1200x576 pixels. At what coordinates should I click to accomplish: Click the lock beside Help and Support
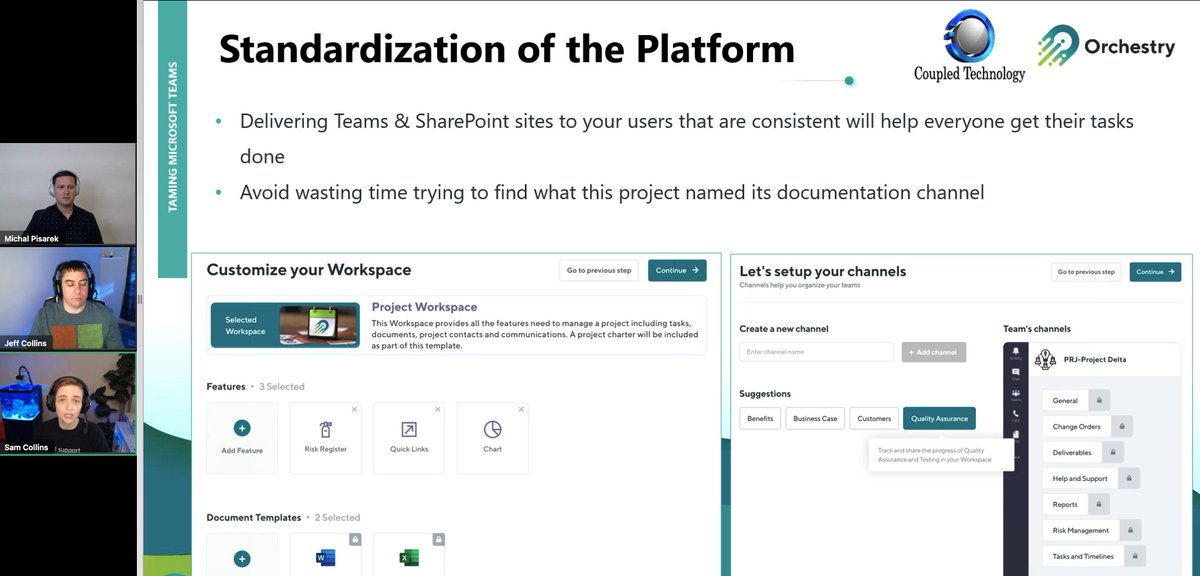(x=1127, y=478)
